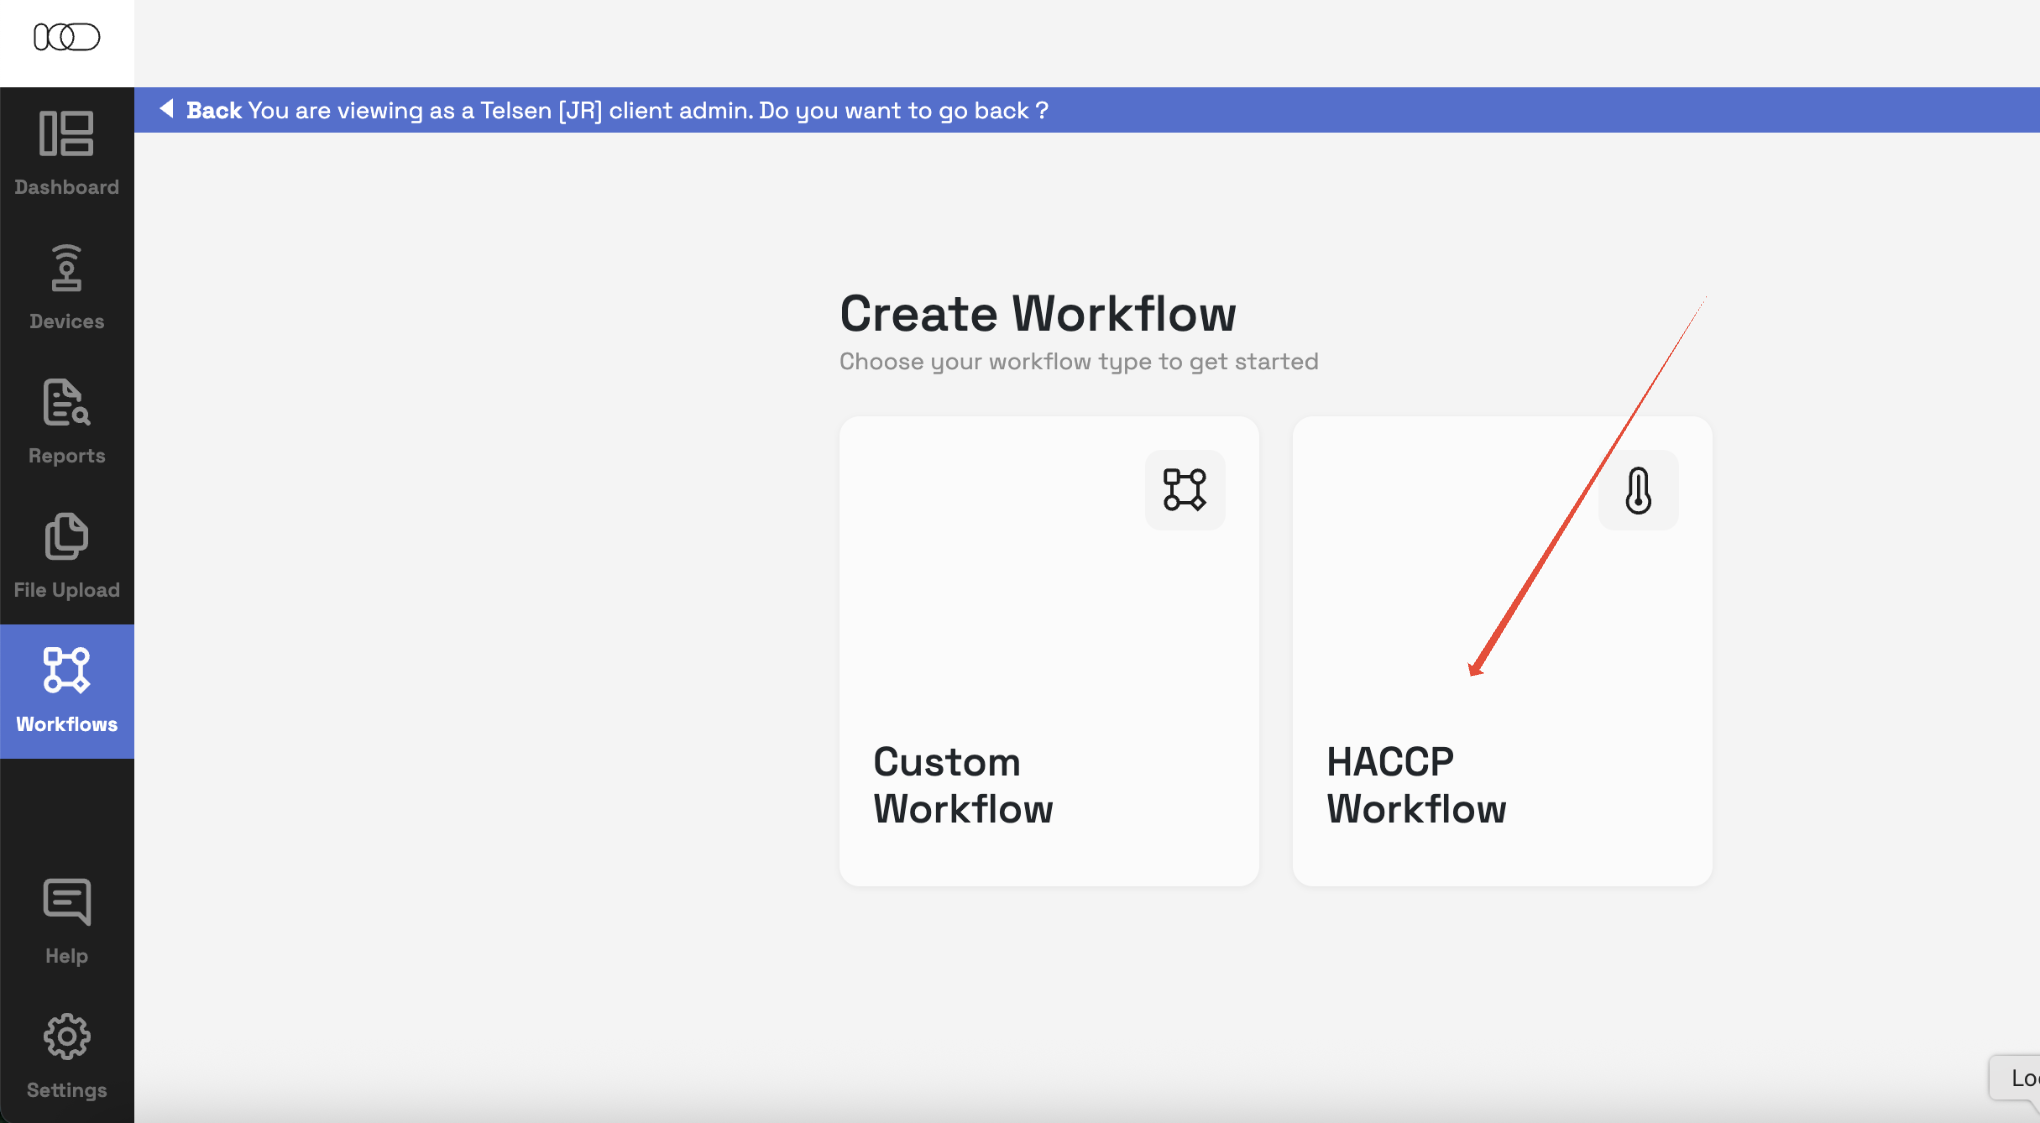Open the Reports document icon
This screenshot has width=2040, height=1123.
point(66,402)
